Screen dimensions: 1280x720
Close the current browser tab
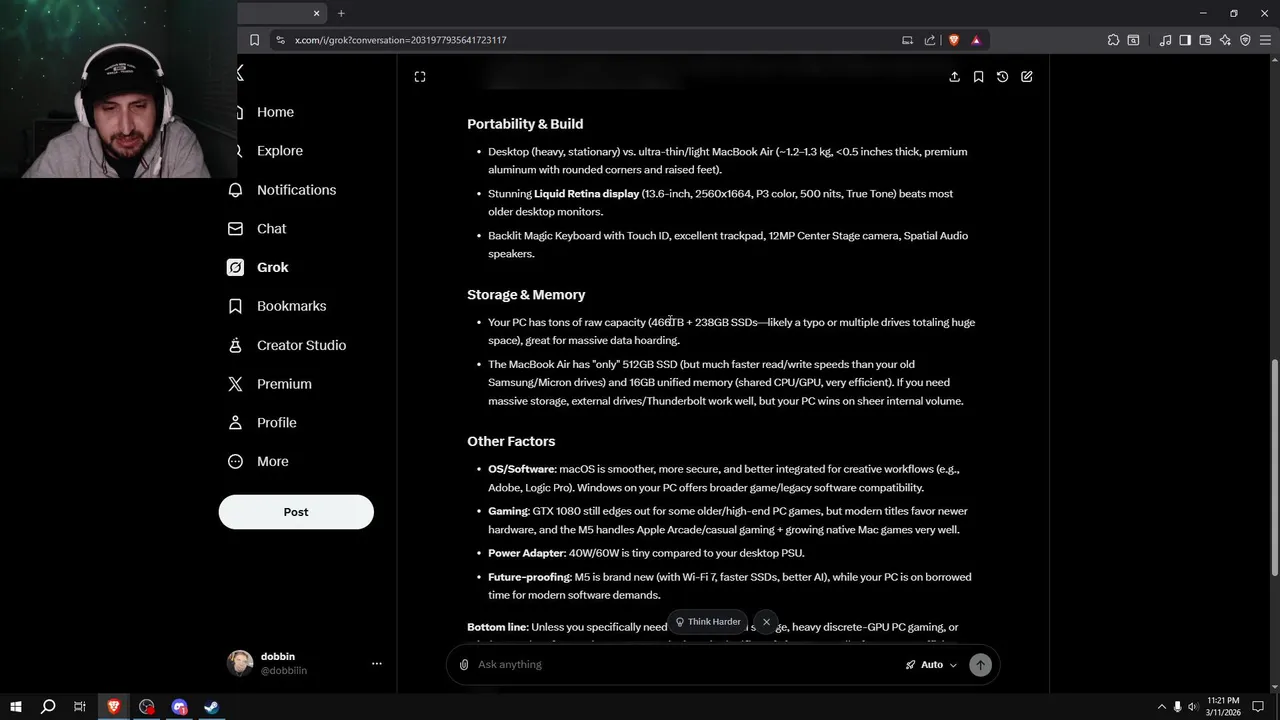click(x=317, y=13)
